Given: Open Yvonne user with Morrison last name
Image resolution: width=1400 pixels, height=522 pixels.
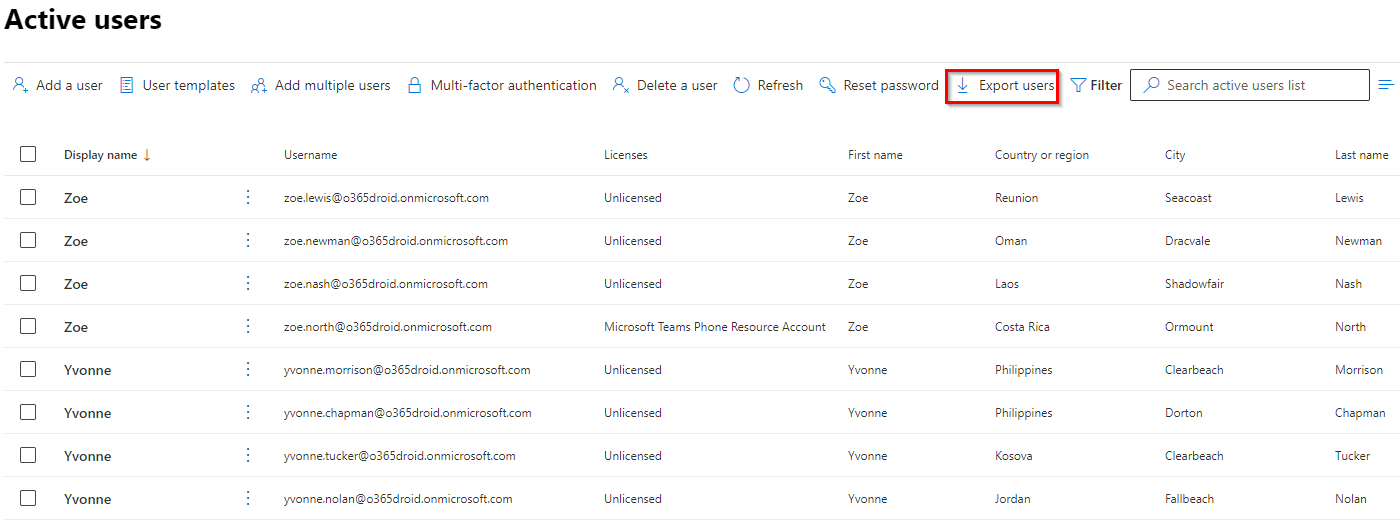Looking at the screenshot, I should [x=88, y=370].
